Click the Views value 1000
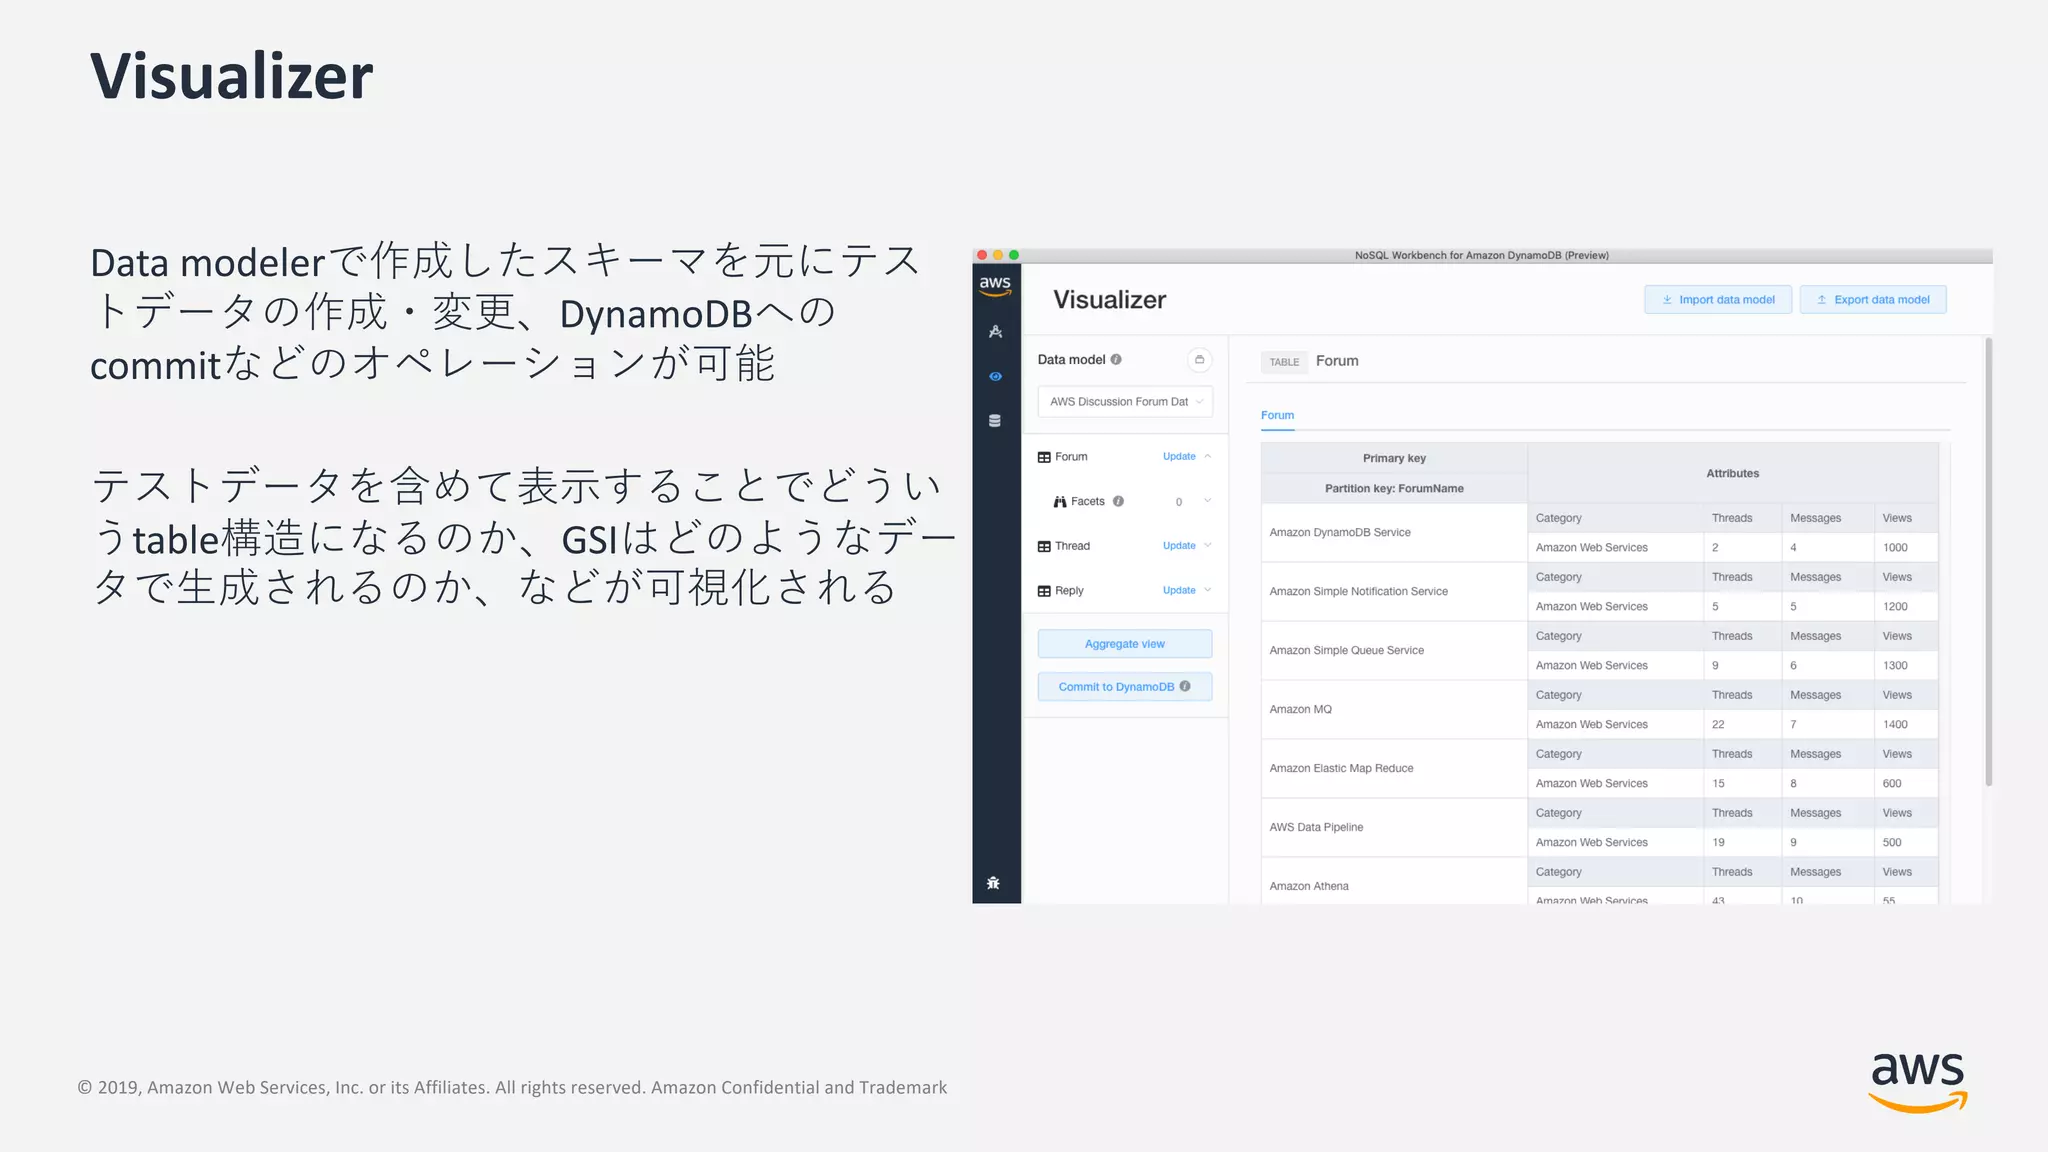The image size is (2048, 1152). (x=1895, y=548)
